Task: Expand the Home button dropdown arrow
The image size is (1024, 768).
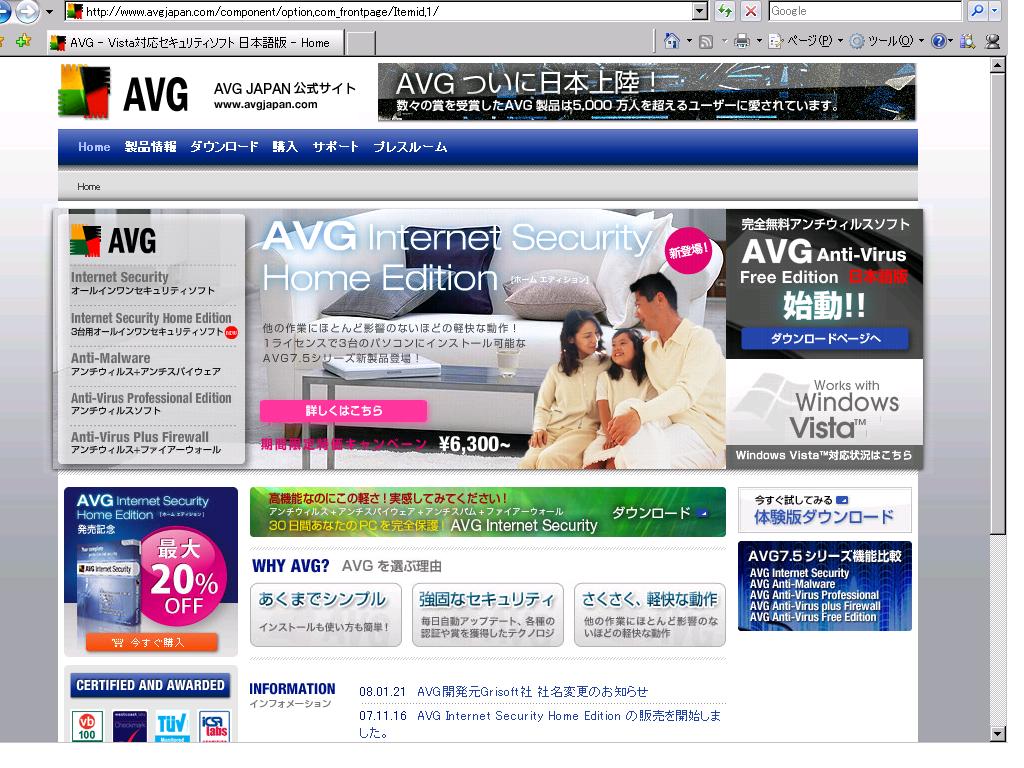Action: click(x=689, y=41)
